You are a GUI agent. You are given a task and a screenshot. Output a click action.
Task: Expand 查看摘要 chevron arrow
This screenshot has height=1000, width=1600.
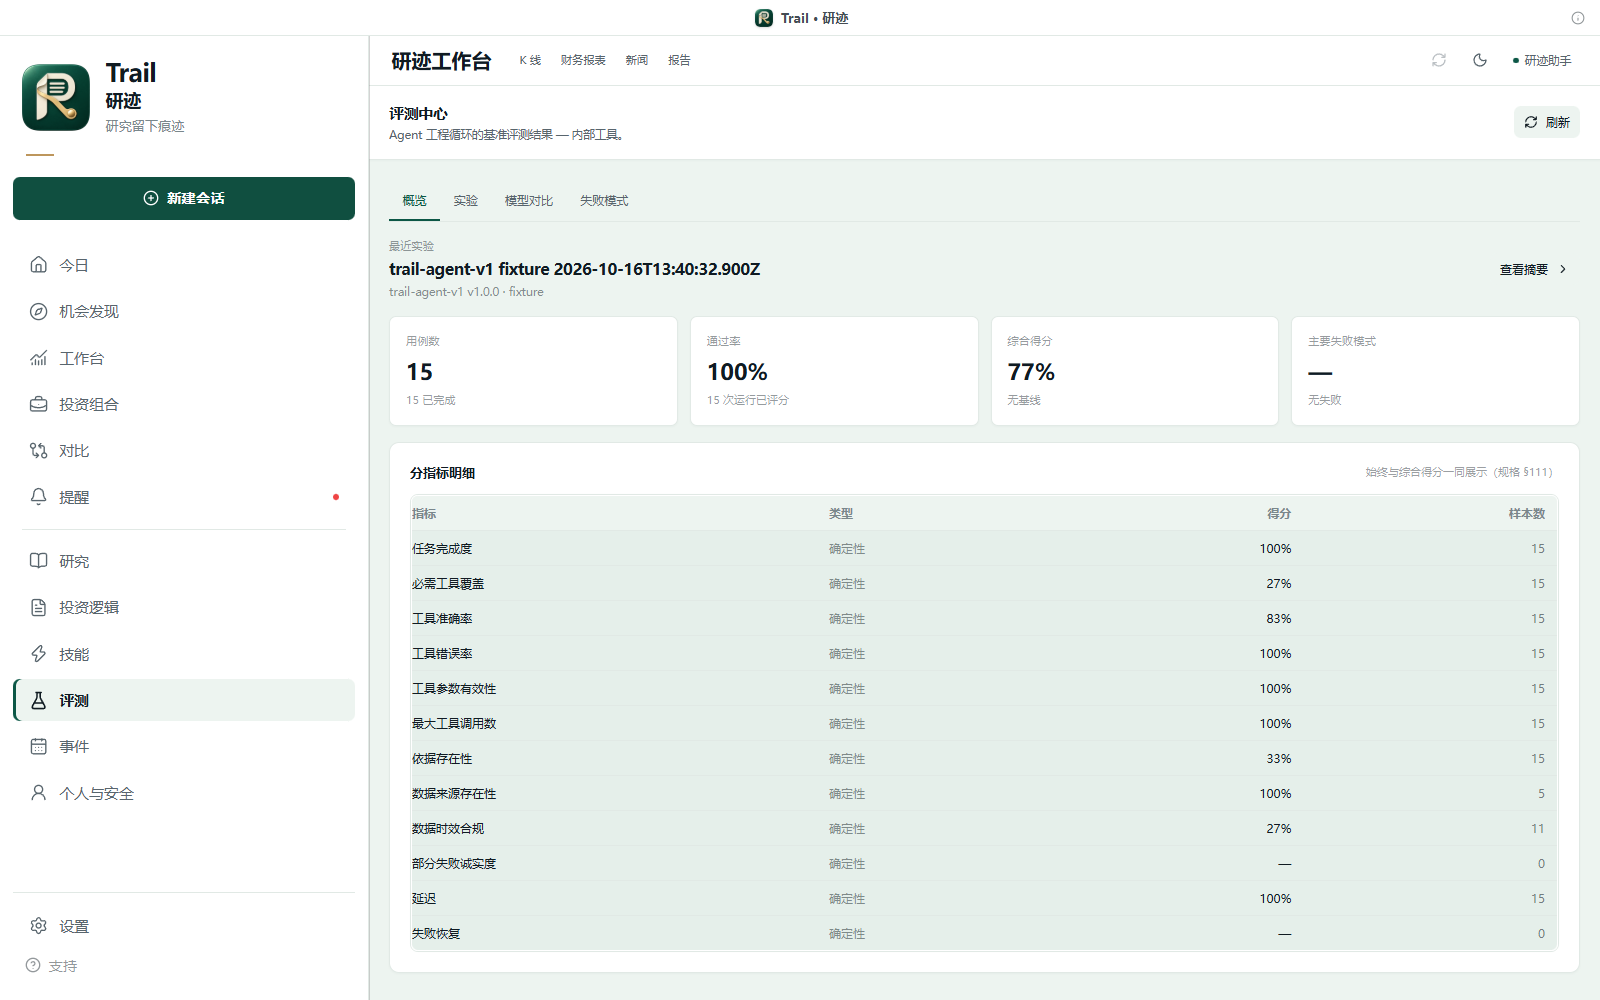1563,269
